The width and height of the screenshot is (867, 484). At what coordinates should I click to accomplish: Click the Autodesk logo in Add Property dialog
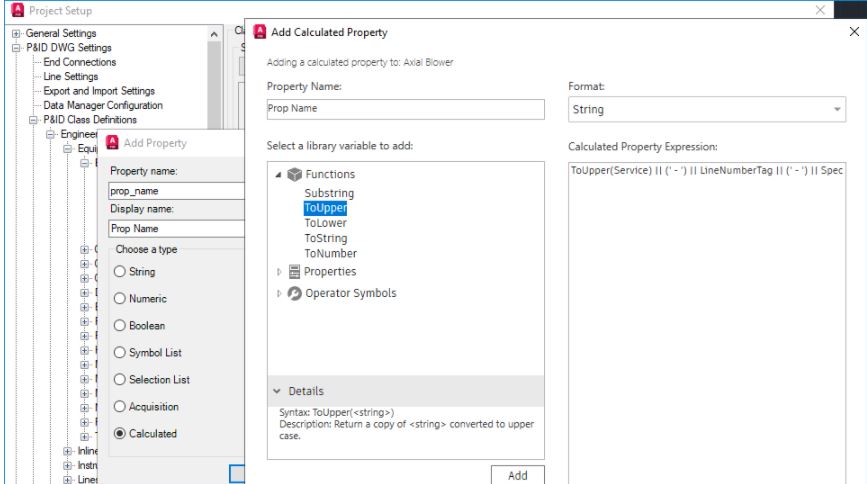click(x=112, y=143)
